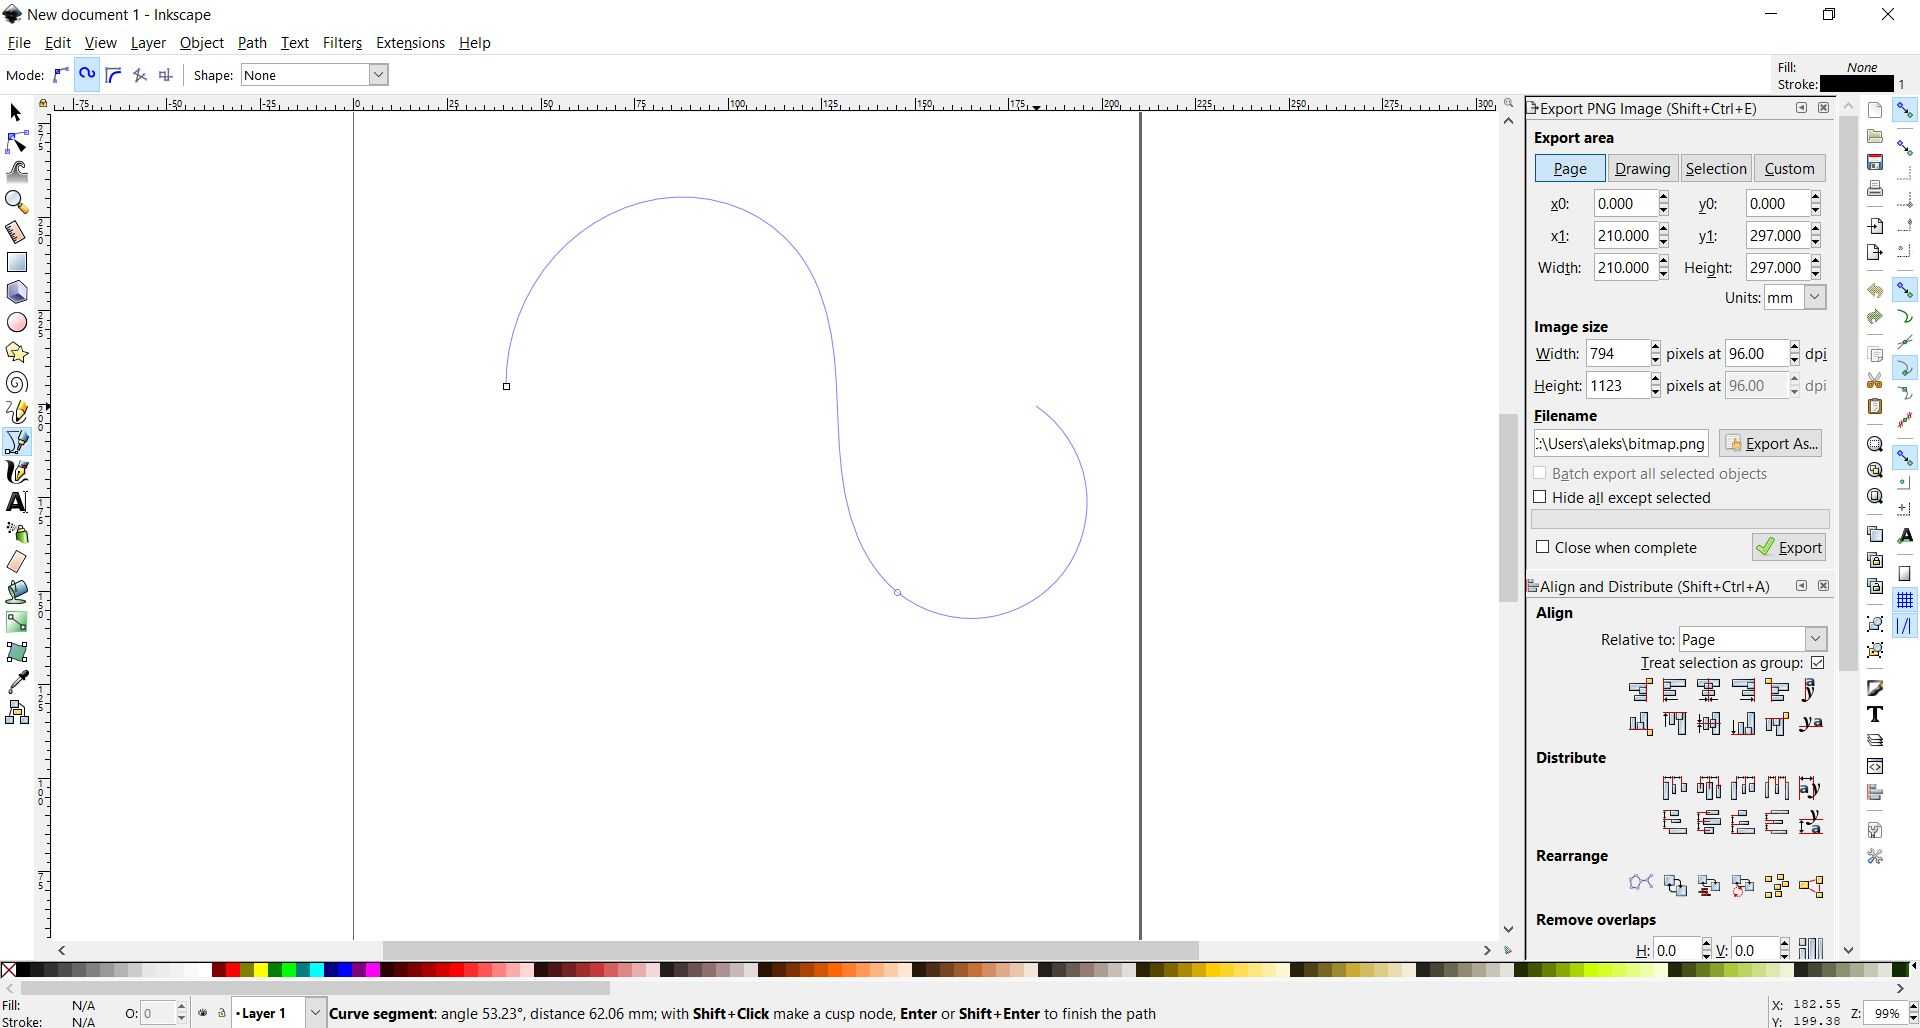The width and height of the screenshot is (1920, 1028).
Task: Pick the yellow swatch in palette
Action: (x=260, y=970)
